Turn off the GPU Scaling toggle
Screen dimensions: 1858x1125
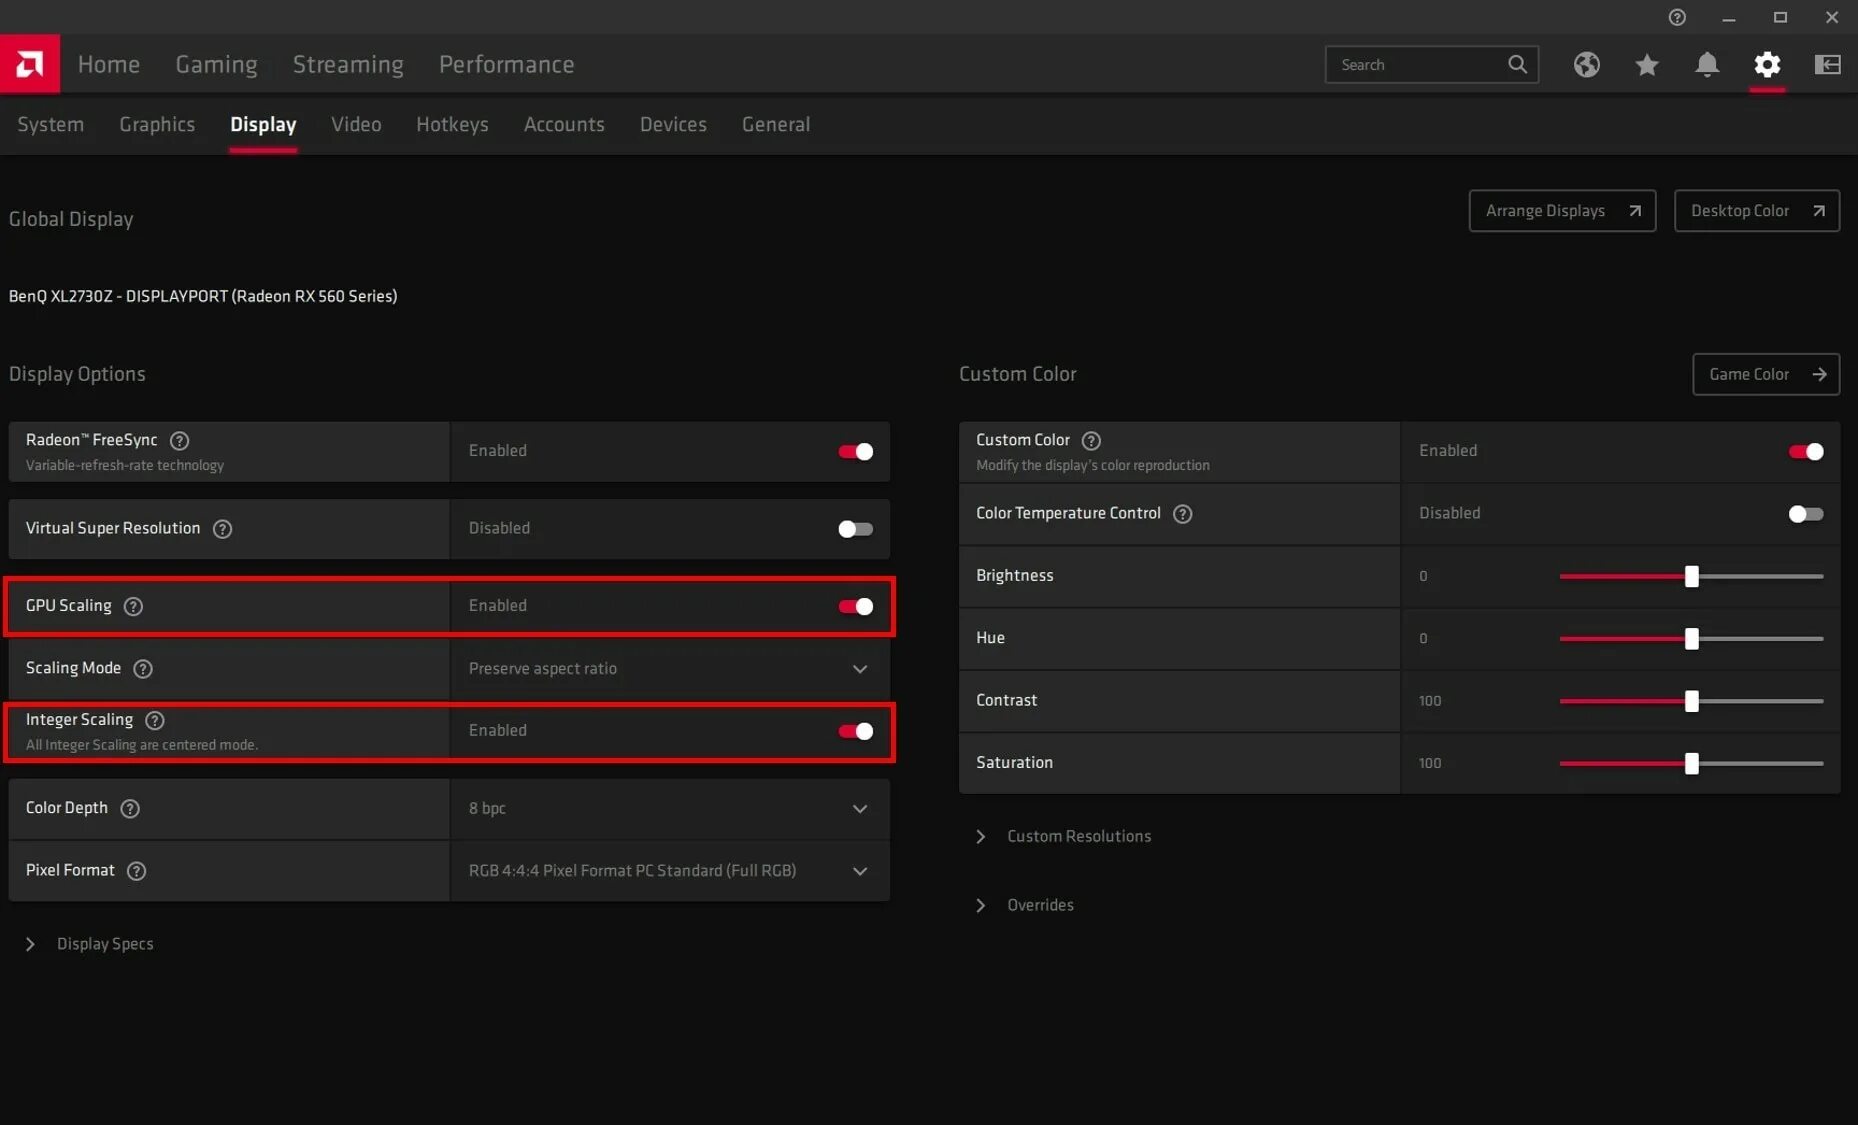[x=856, y=607]
